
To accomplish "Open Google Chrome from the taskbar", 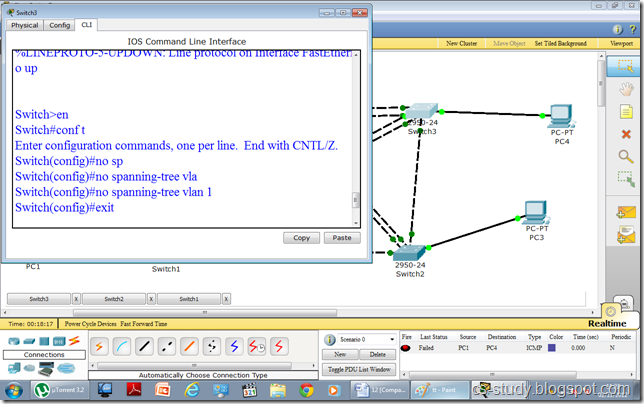I will pyautogui.click(x=307, y=391).
